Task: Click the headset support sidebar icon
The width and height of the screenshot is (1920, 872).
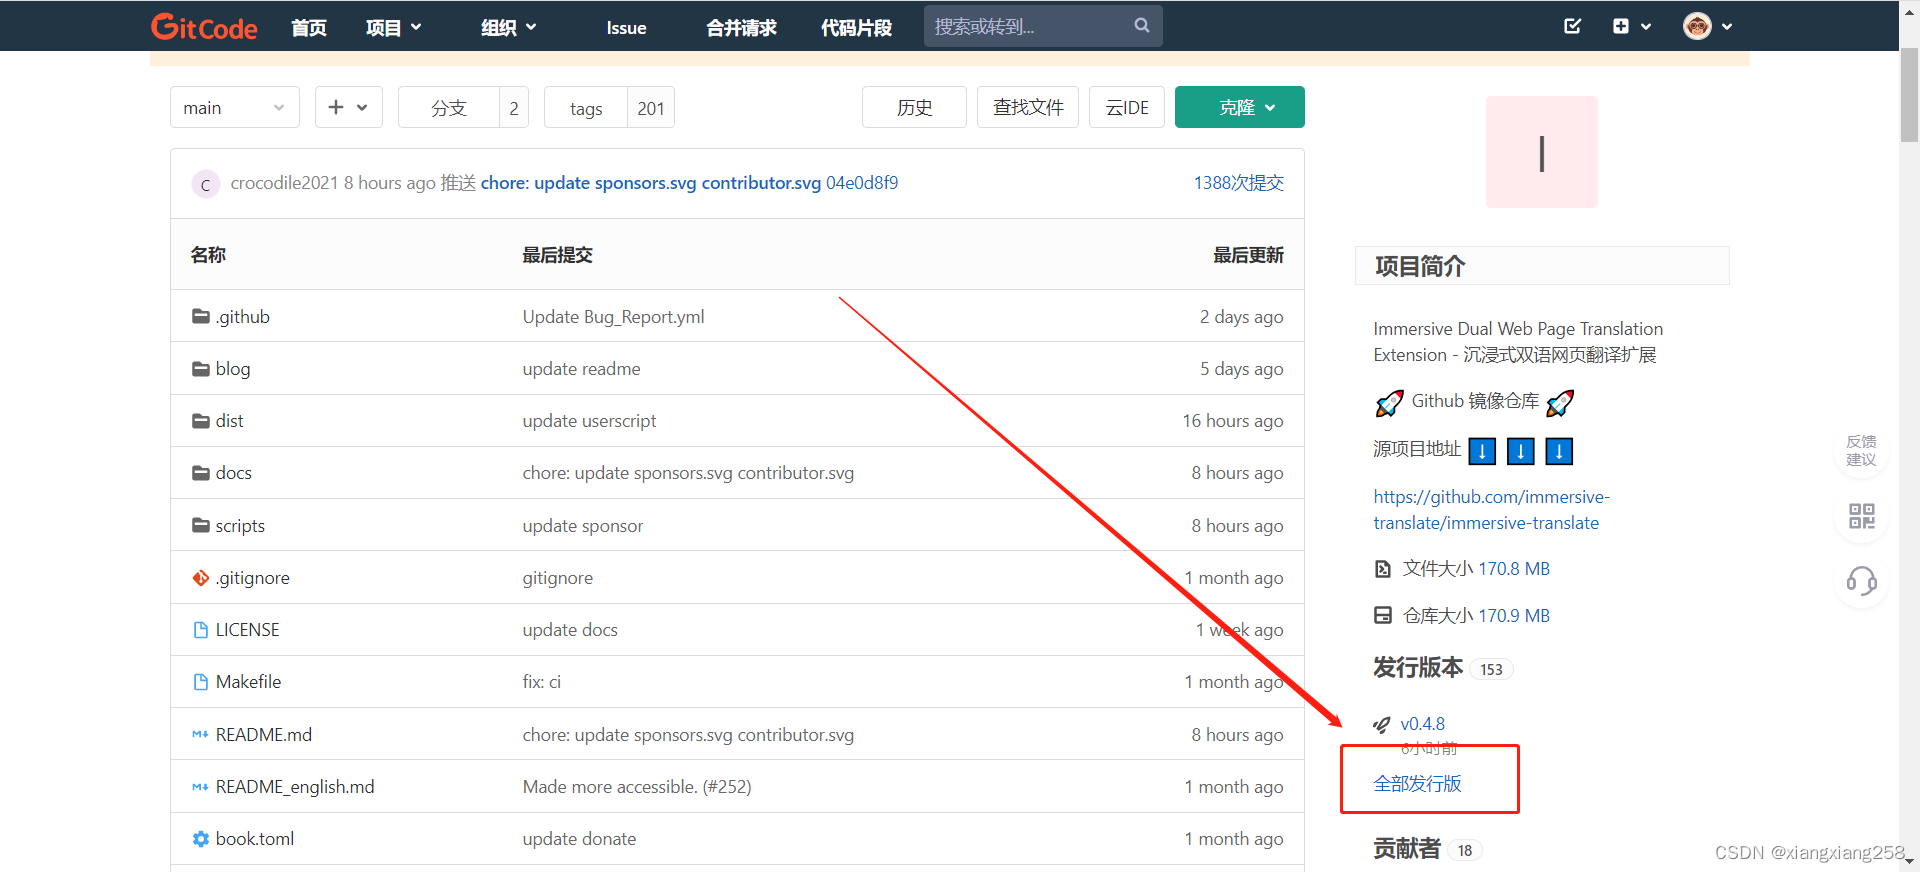Action: 1861,580
